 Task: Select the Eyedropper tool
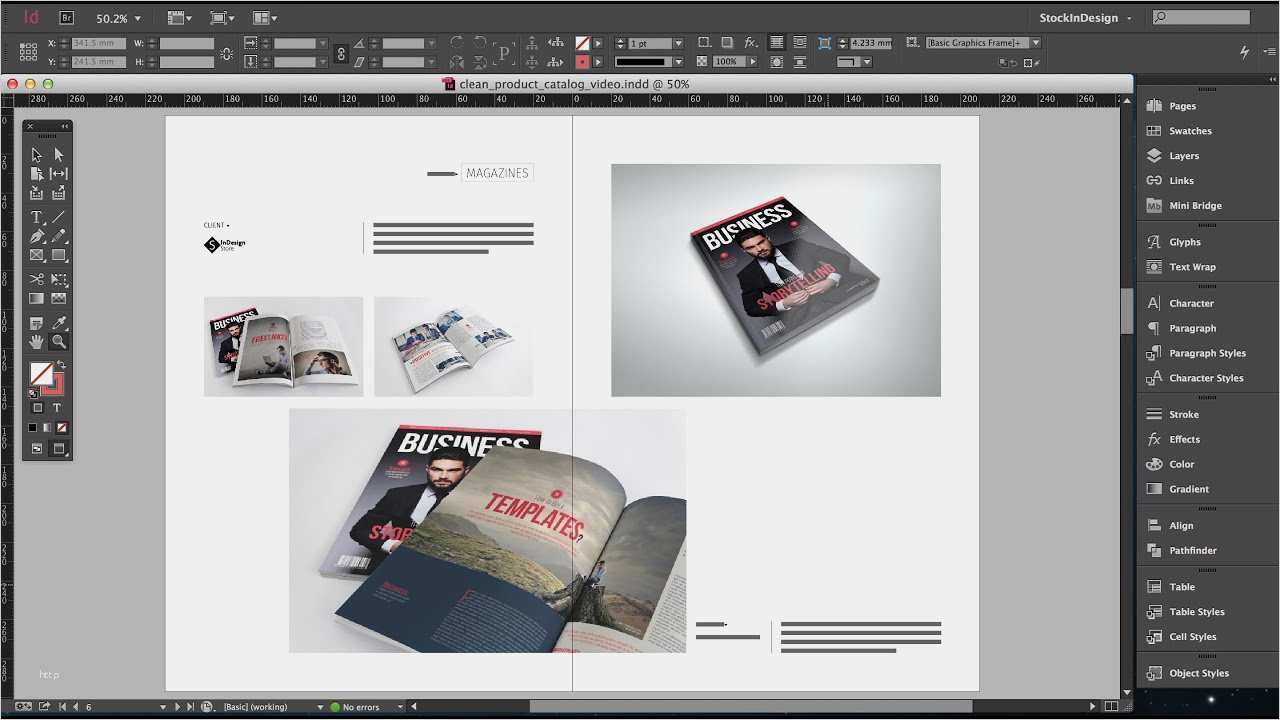tap(60, 322)
